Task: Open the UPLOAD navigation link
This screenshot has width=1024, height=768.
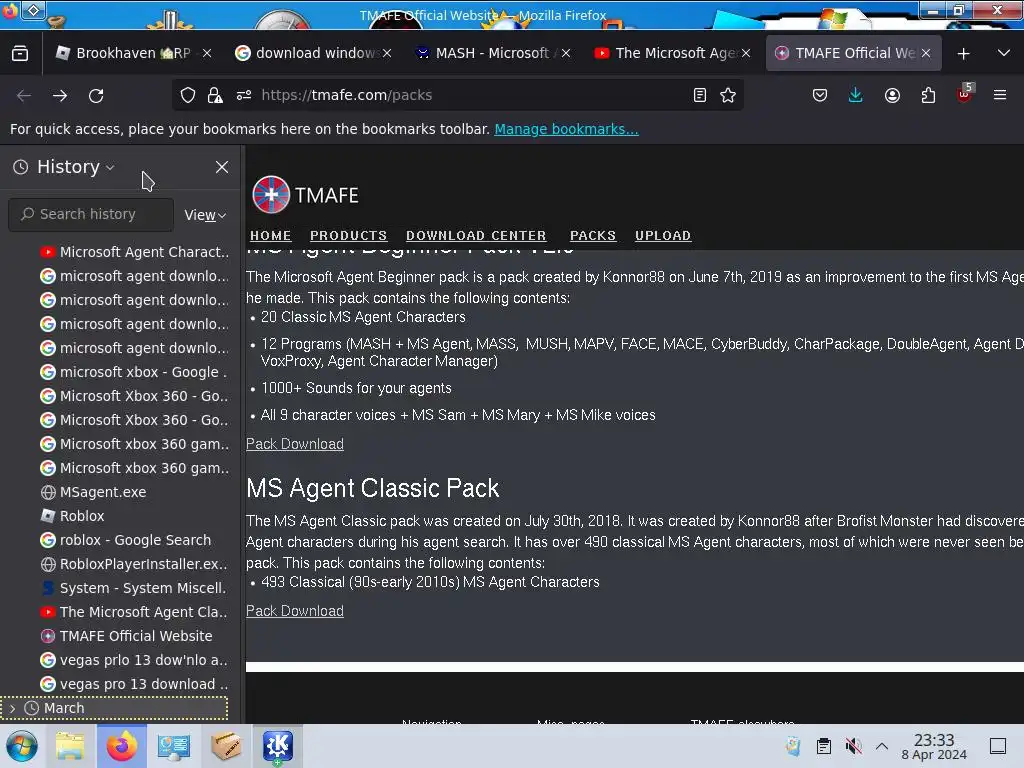Action: coord(662,235)
